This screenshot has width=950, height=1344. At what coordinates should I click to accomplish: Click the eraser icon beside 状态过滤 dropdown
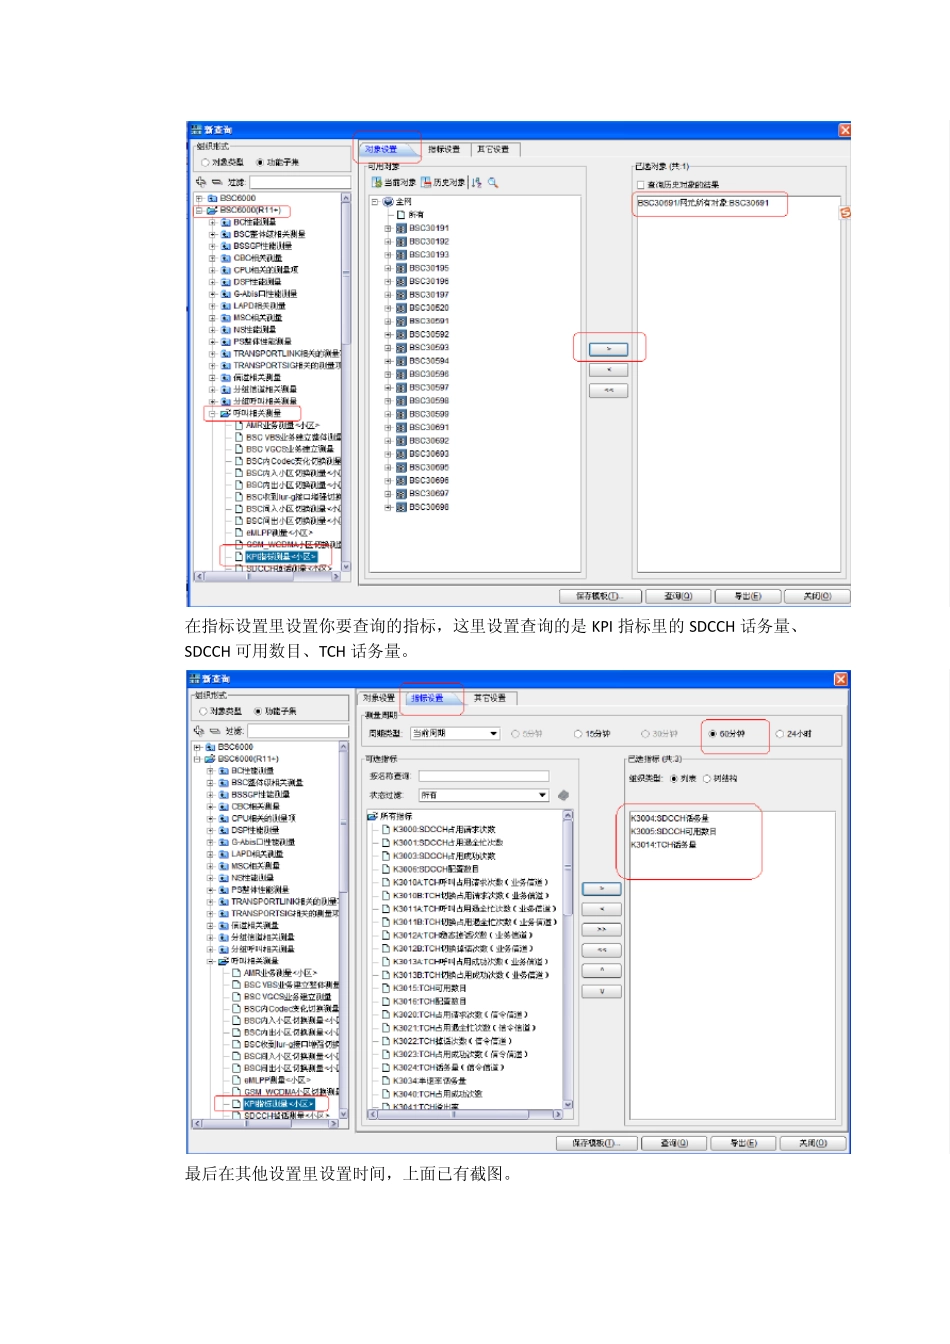[x=563, y=796]
